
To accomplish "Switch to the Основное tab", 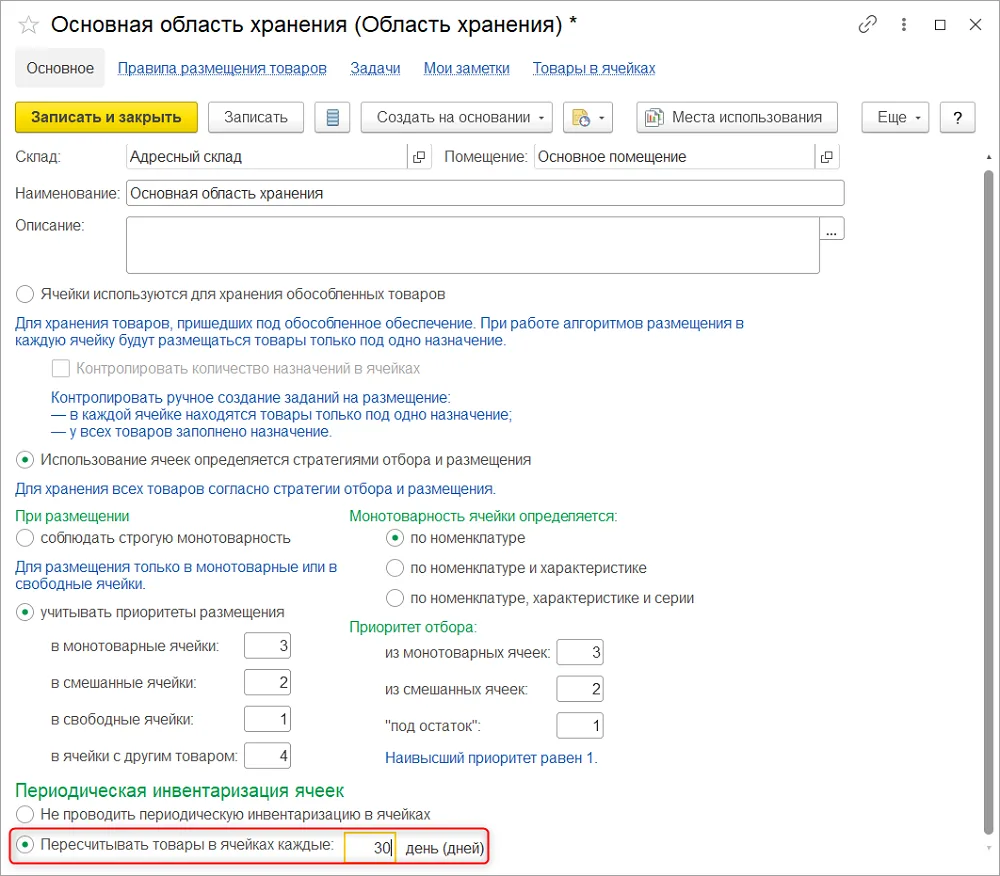I will (x=60, y=68).
